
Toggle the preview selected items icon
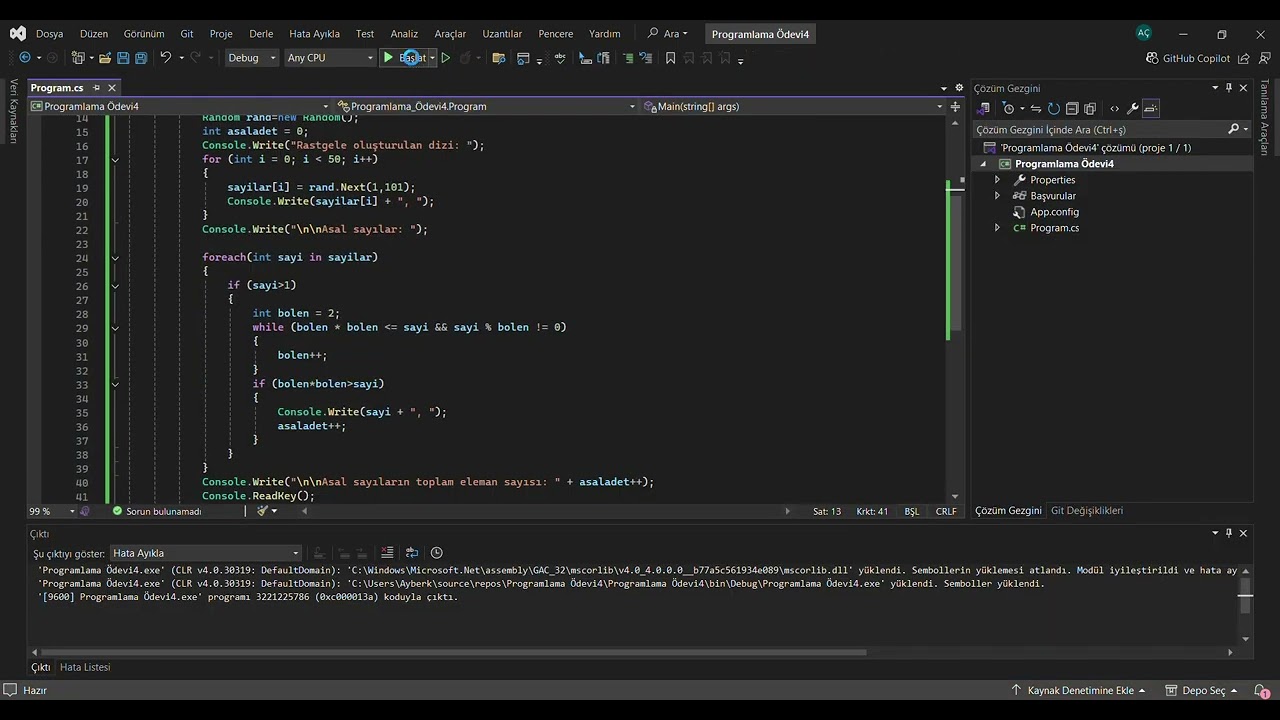pyautogui.click(x=1151, y=108)
